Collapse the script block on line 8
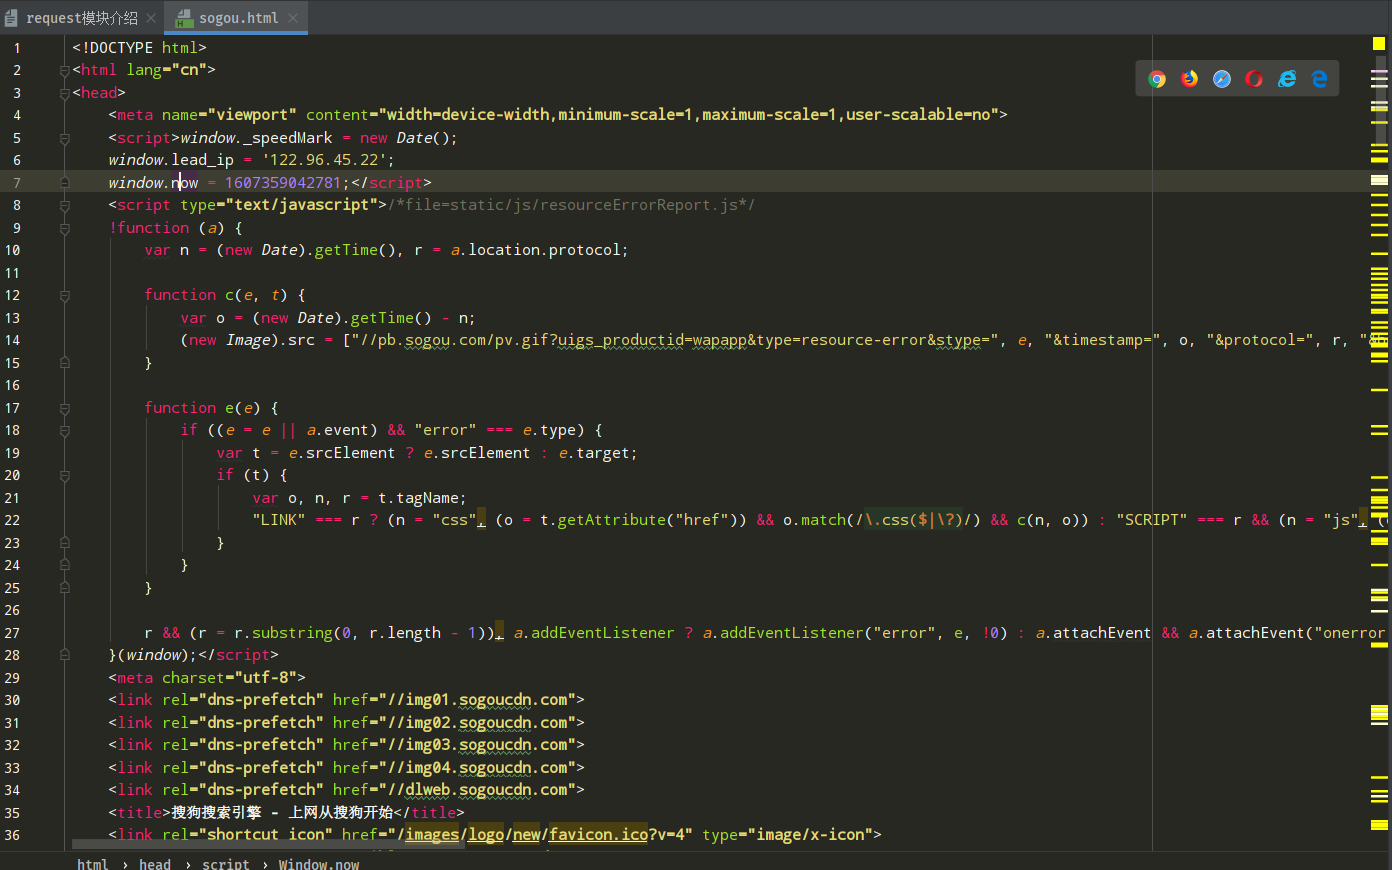This screenshot has height=870, width=1392. pyautogui.click(x=64, y=205)
